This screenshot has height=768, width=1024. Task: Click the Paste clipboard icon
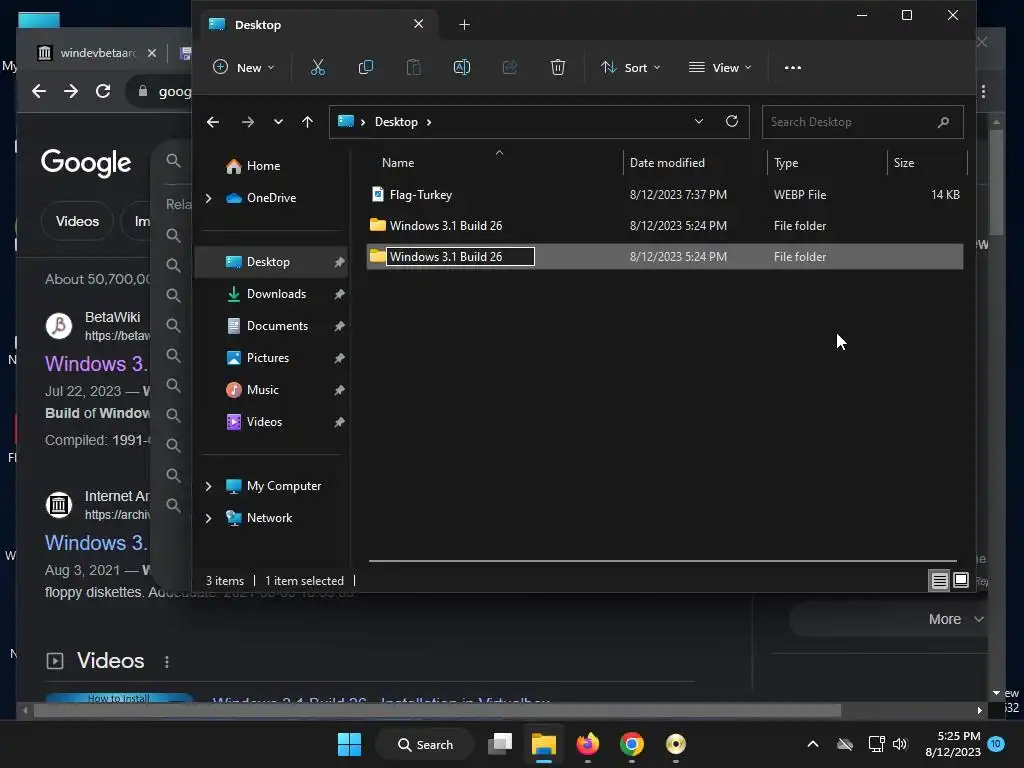click(413, 67)
